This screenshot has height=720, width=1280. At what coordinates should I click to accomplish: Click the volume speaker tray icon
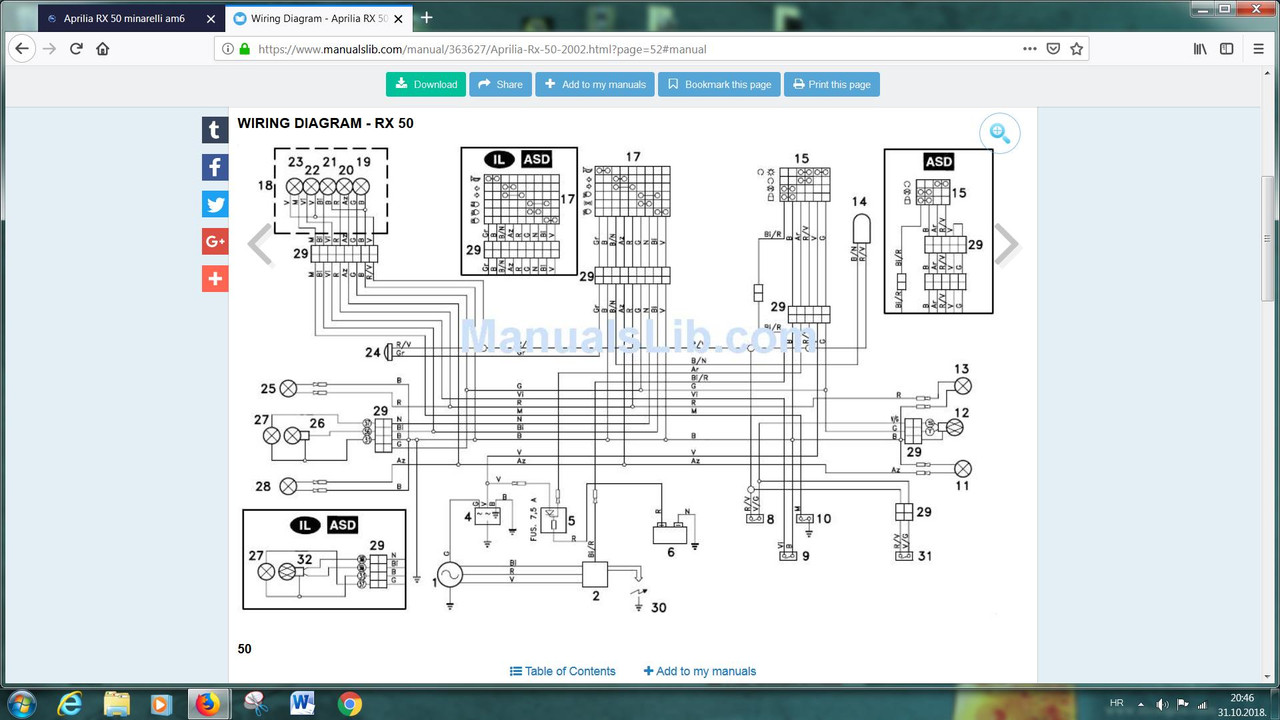(1162, 703)
